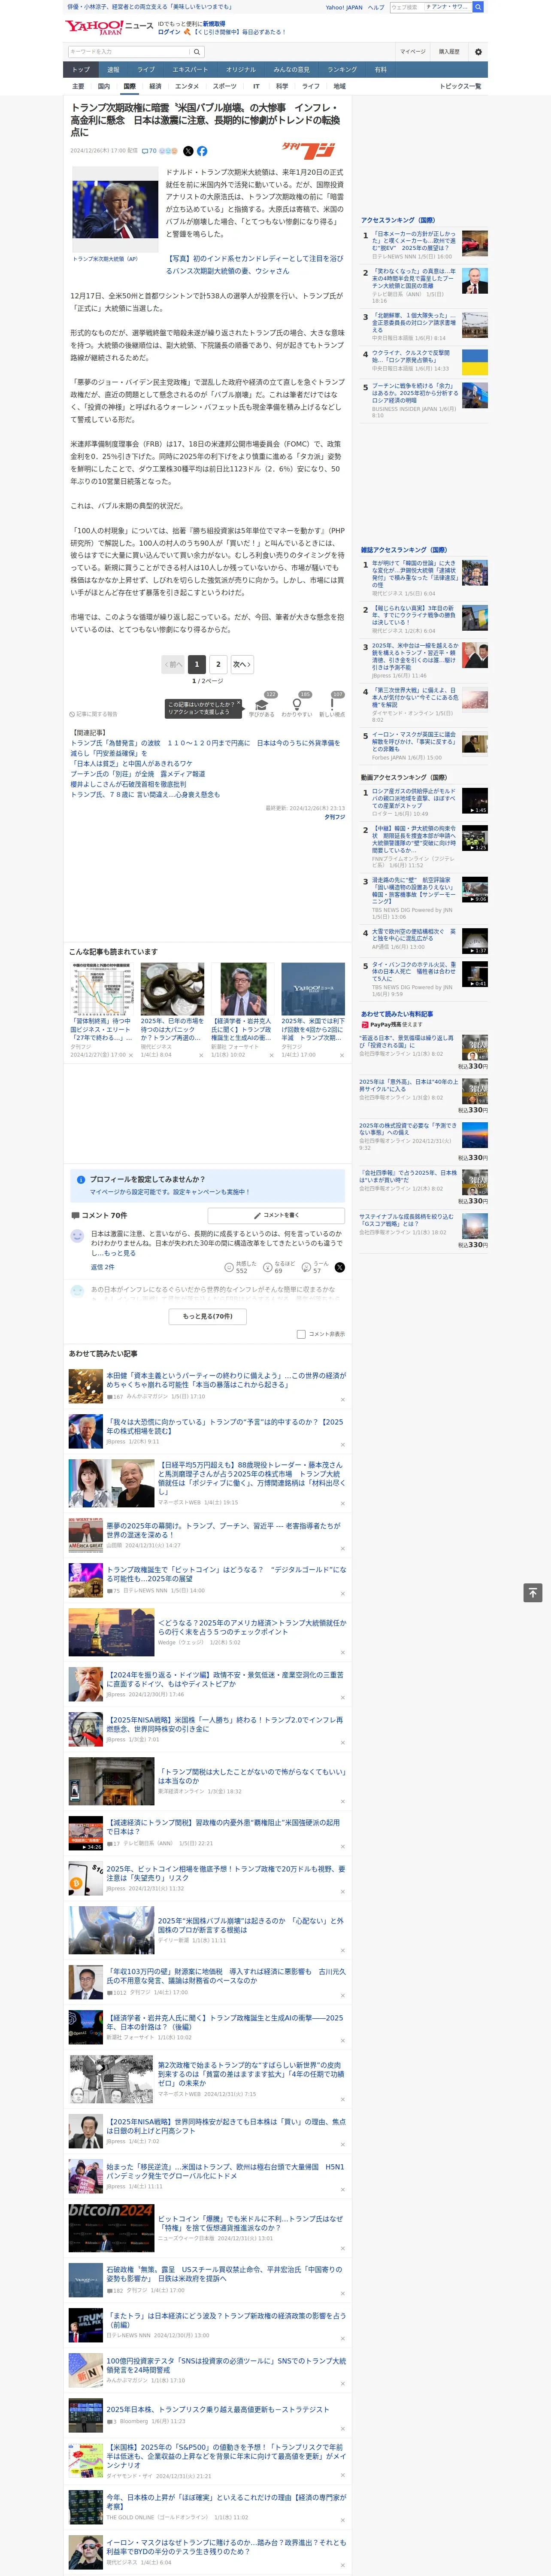
Task: Click the マイページから設定可能です campaign link
Action: pyautogui.click(x=169, y=1192)
